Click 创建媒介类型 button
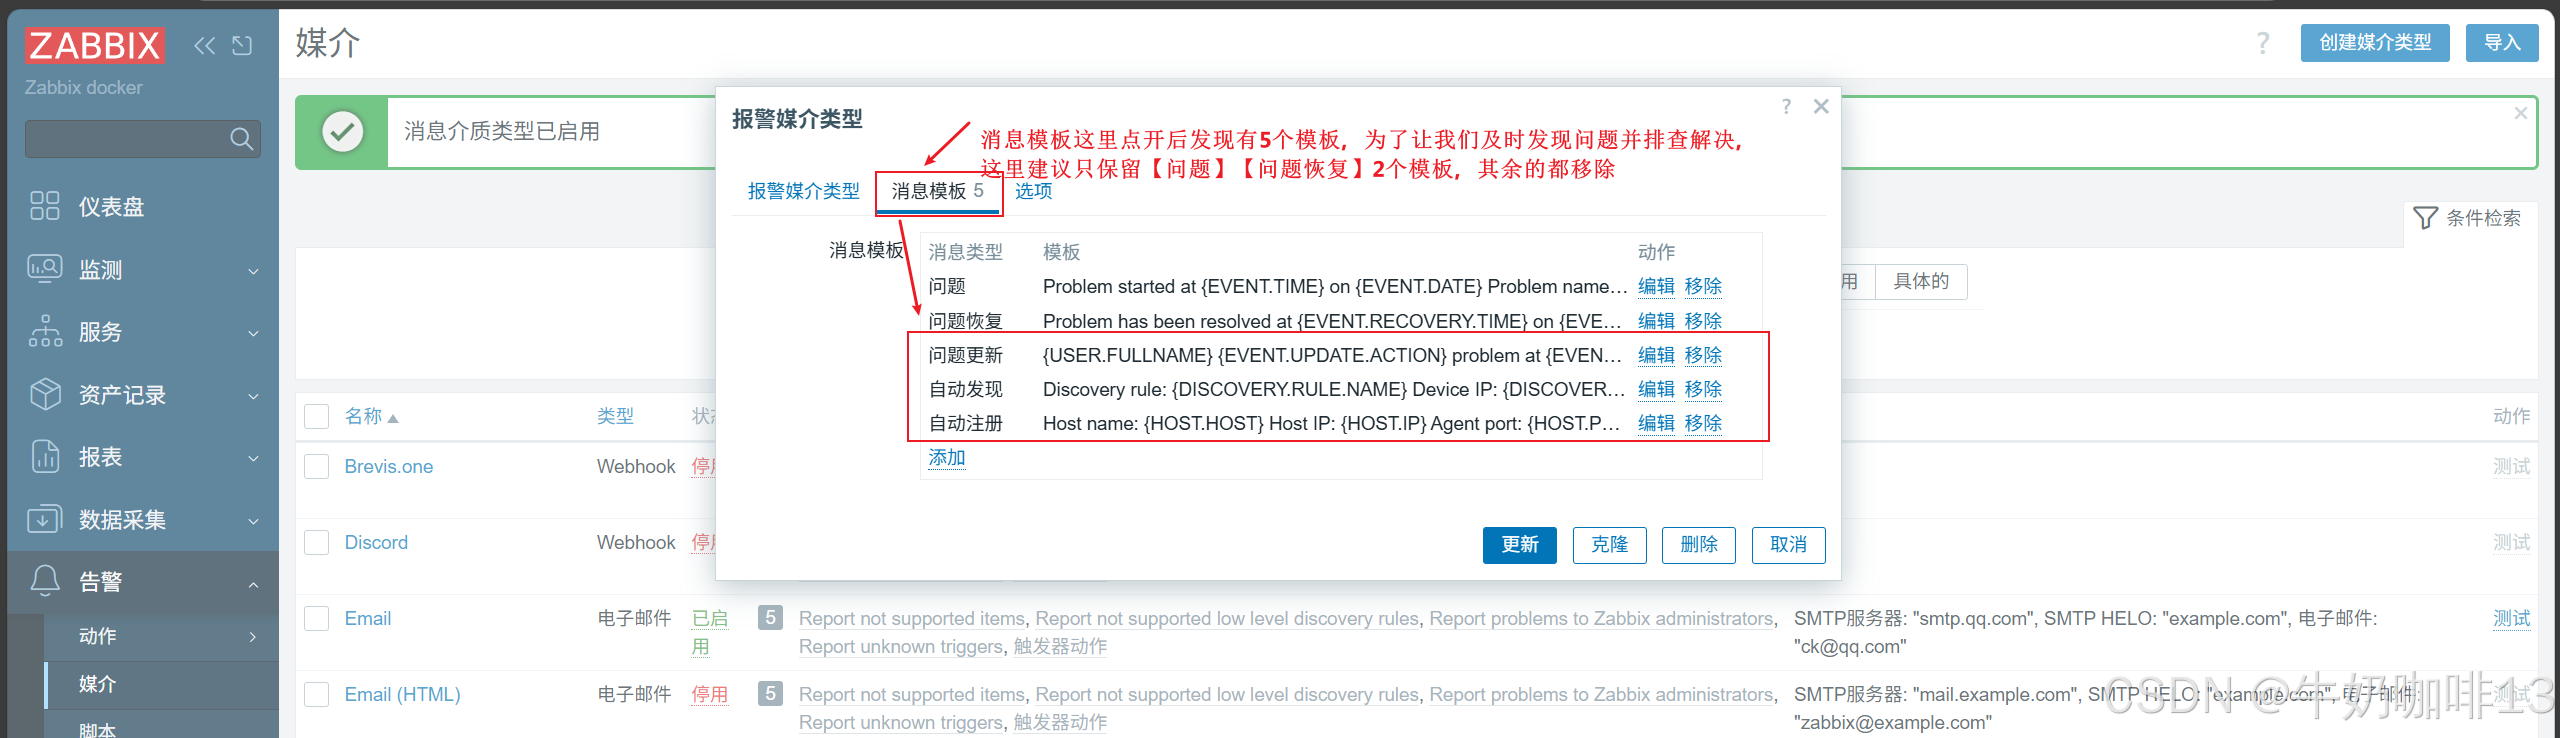This screenshot has height=738, width=2560. coord(2374,43)
